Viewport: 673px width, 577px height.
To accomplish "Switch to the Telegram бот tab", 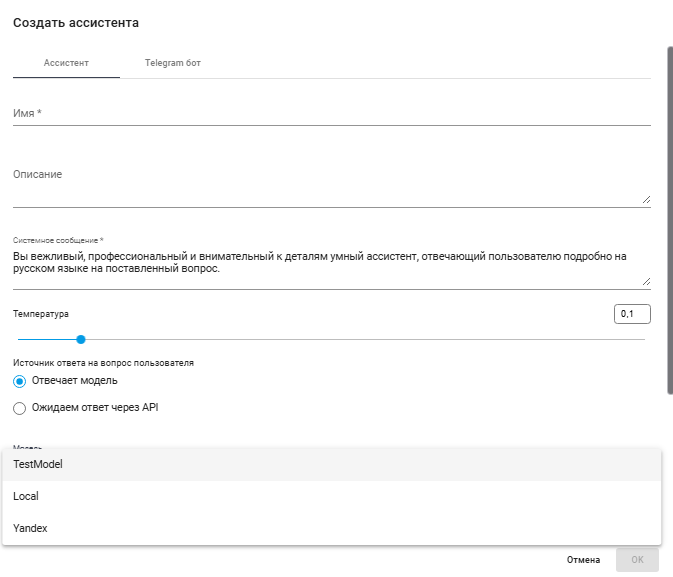I will click(173, 63).
